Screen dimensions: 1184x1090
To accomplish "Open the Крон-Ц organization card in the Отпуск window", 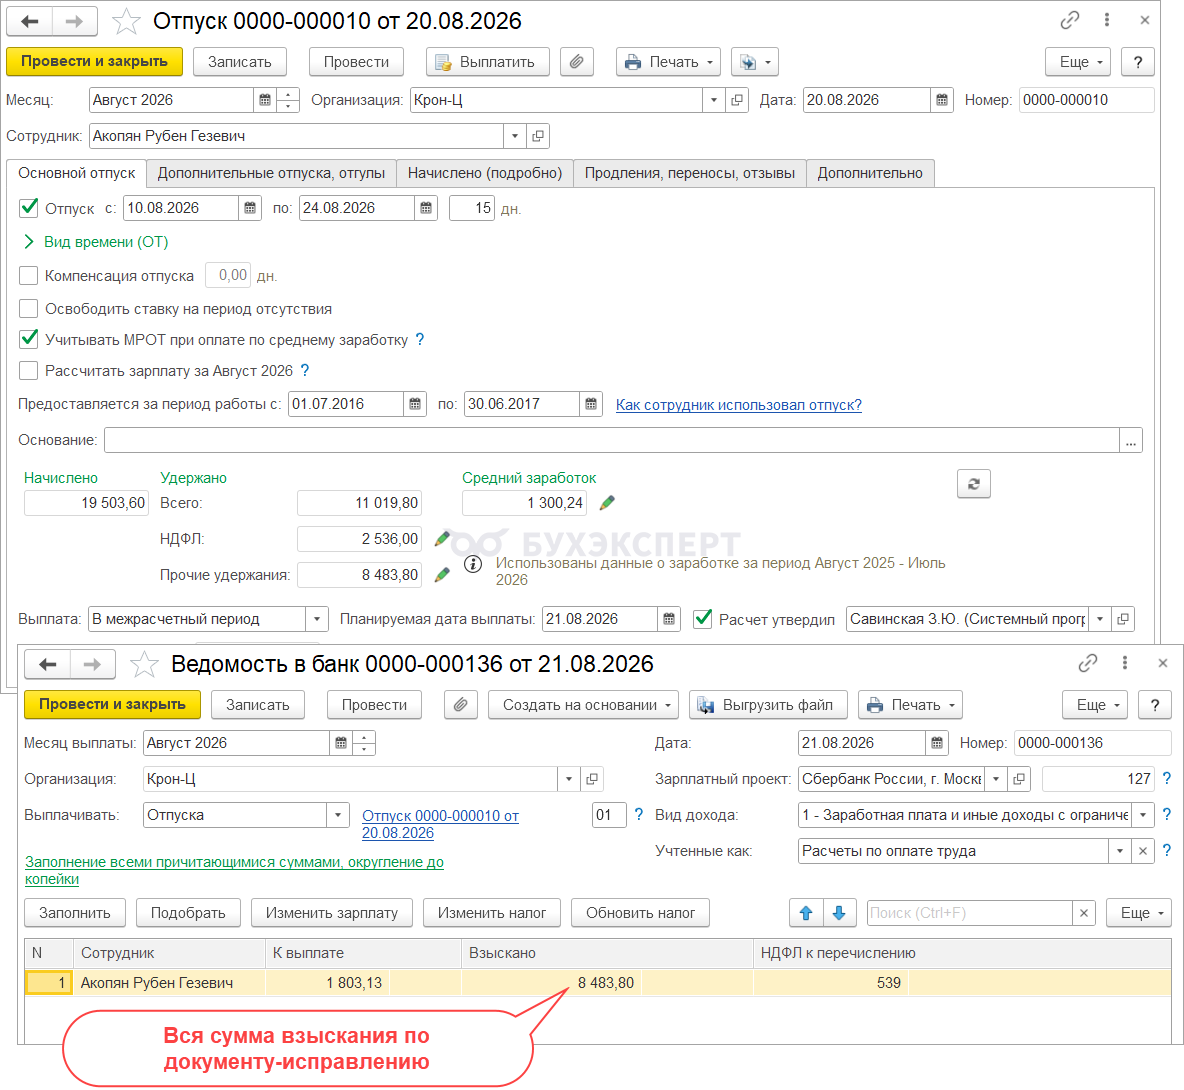I will click(737, 100).
